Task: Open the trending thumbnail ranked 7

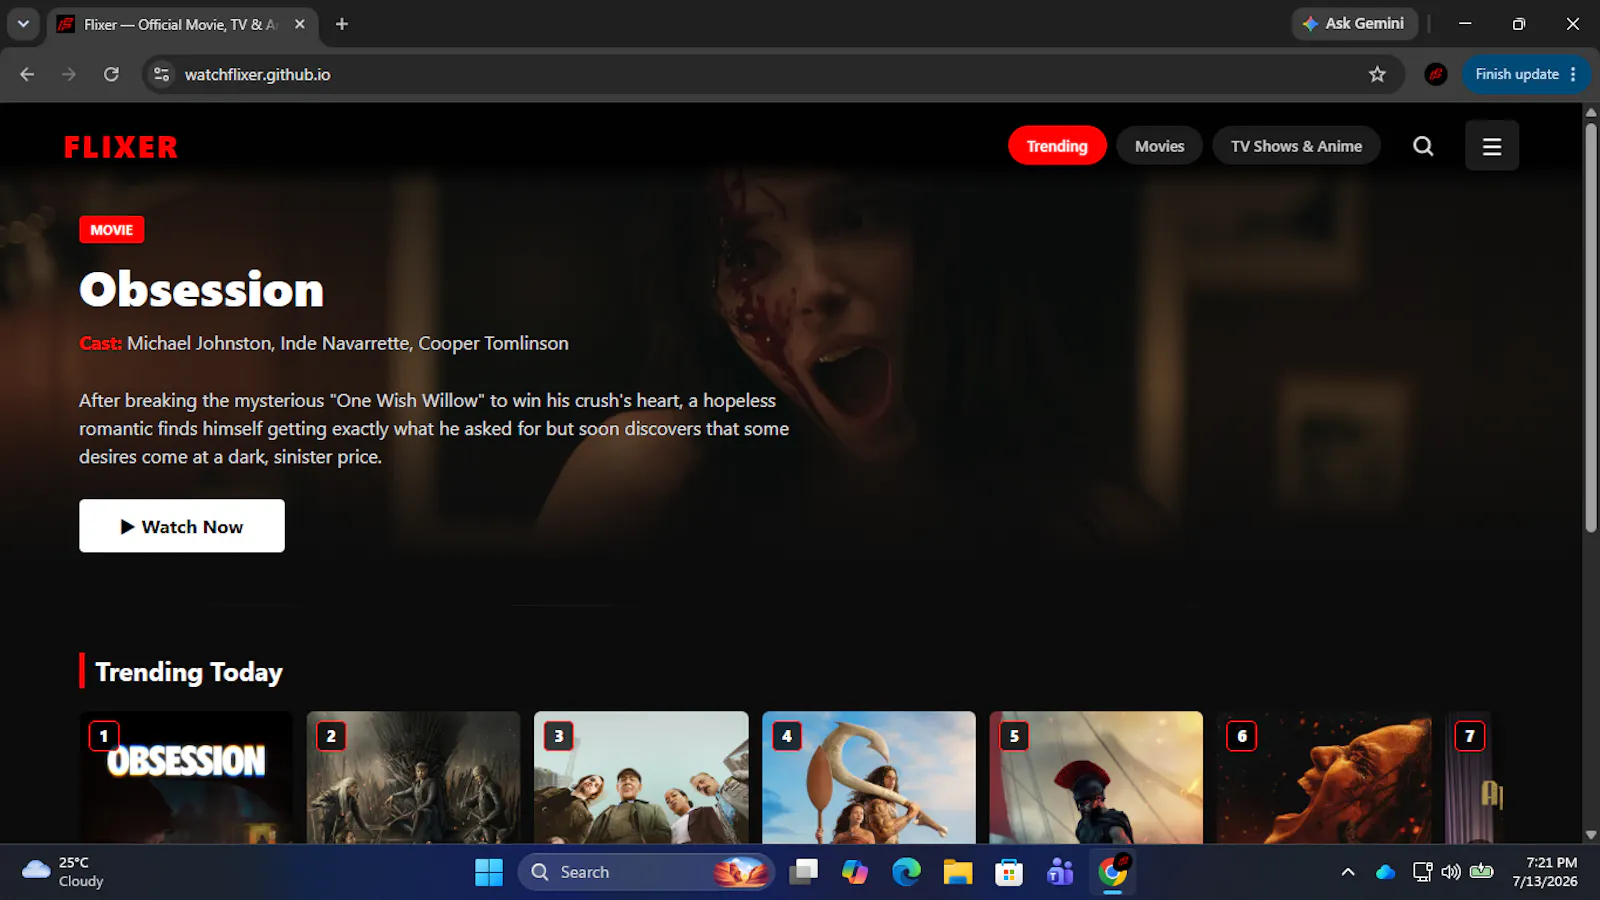Action: click(1475, 778)
